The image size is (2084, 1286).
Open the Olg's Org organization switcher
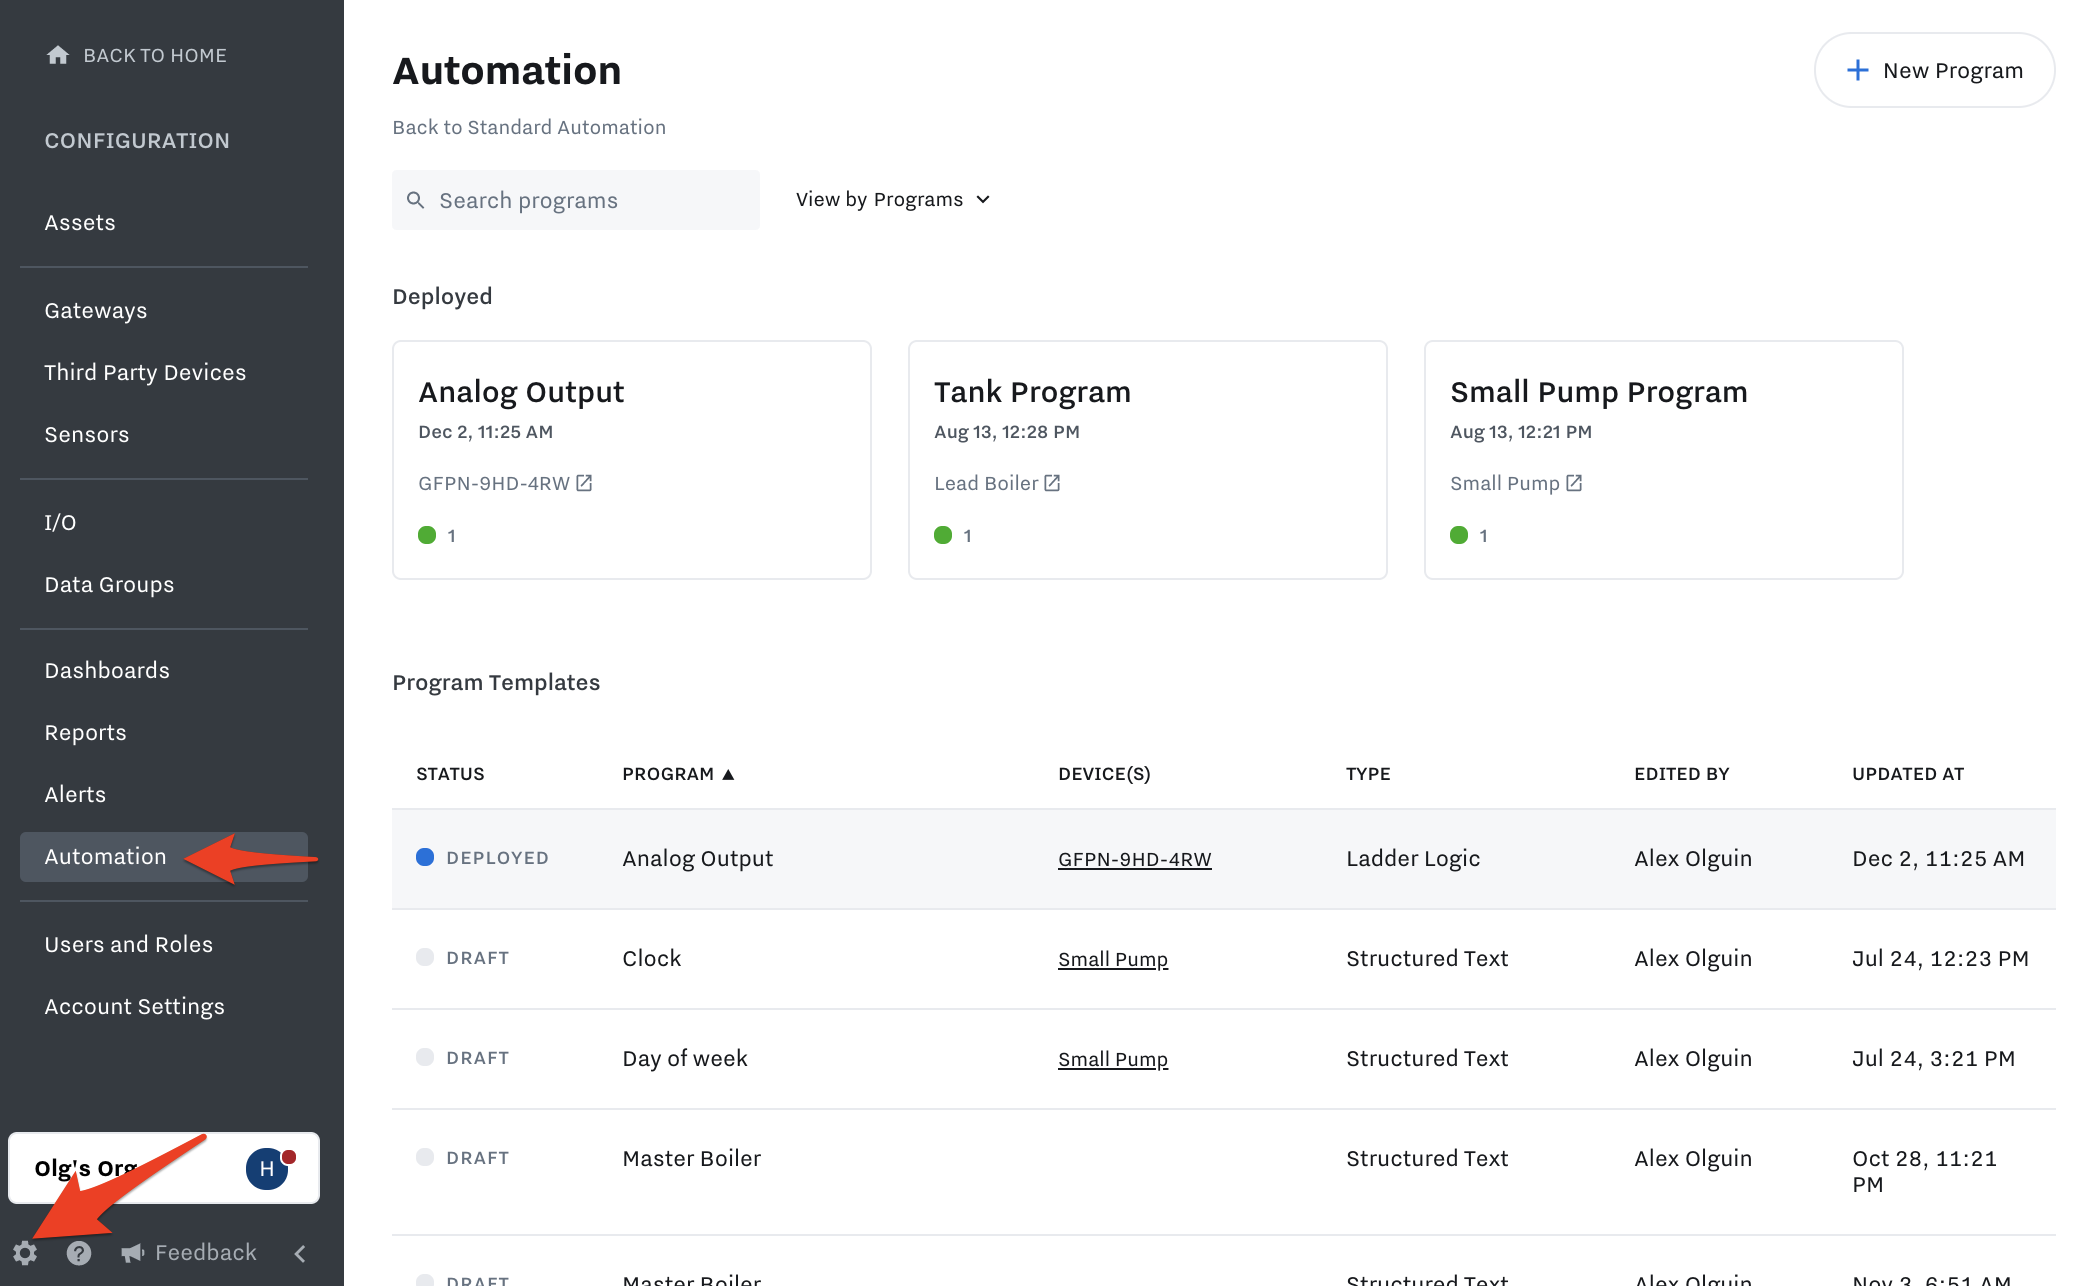[x=164, y=1168]
